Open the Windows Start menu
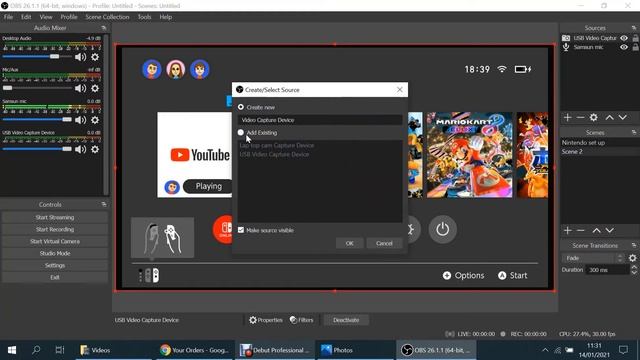The height and width of the screenshot is (360, 640). coord(12,350)
